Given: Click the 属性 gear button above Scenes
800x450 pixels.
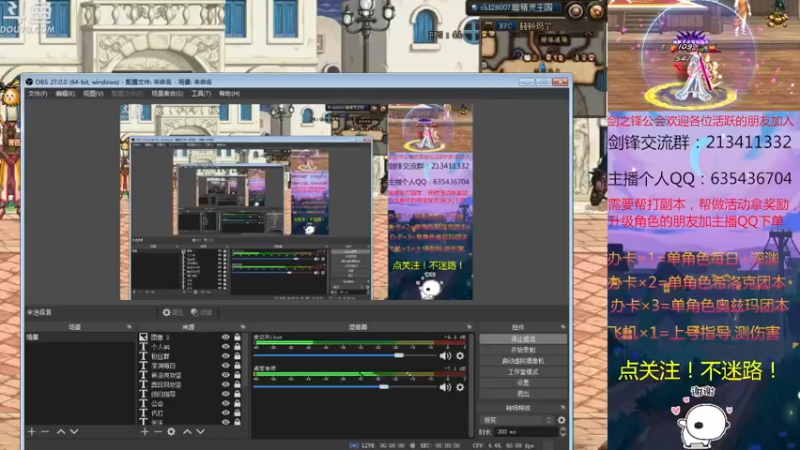Looking at the screenshot, I should pos(172,312).
